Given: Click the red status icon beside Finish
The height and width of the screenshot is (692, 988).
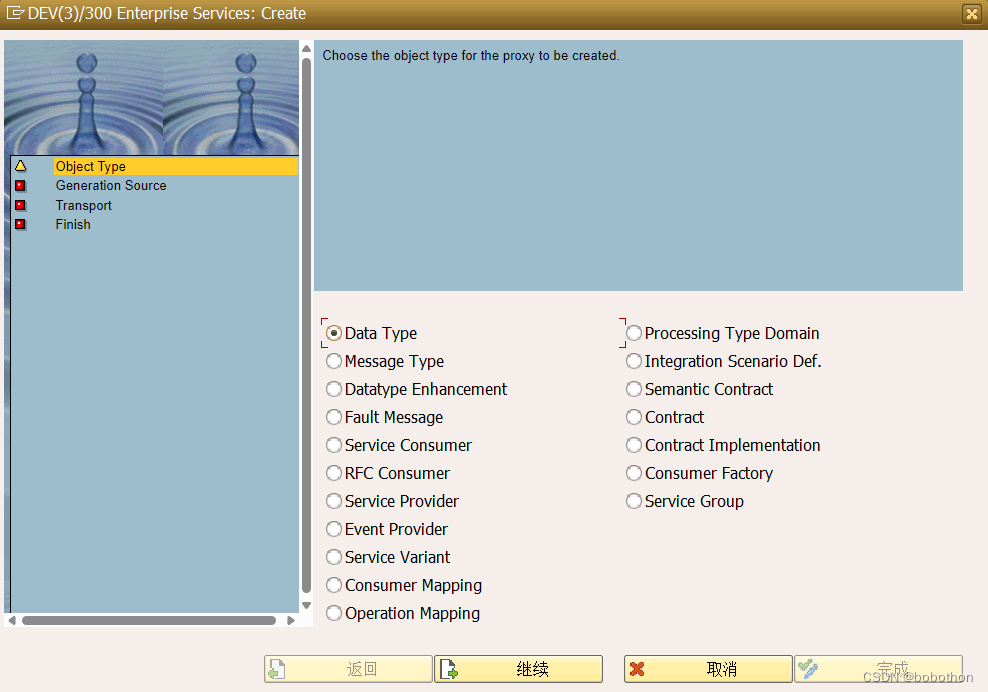Looking at the screenshot, I should click(22, 224).
